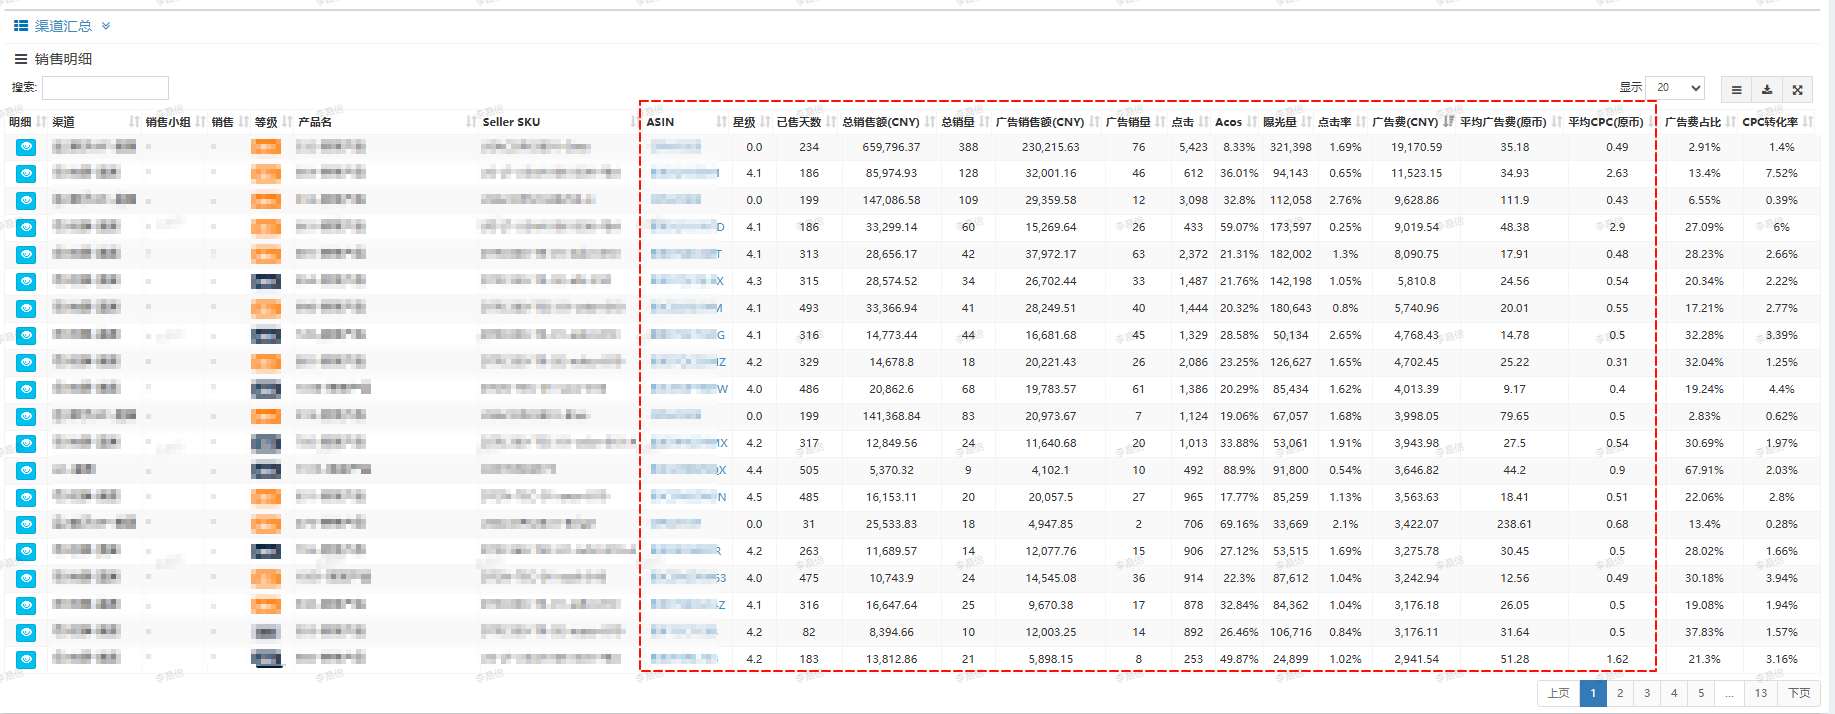Click the orange level badge in first row

click(266, 147)
